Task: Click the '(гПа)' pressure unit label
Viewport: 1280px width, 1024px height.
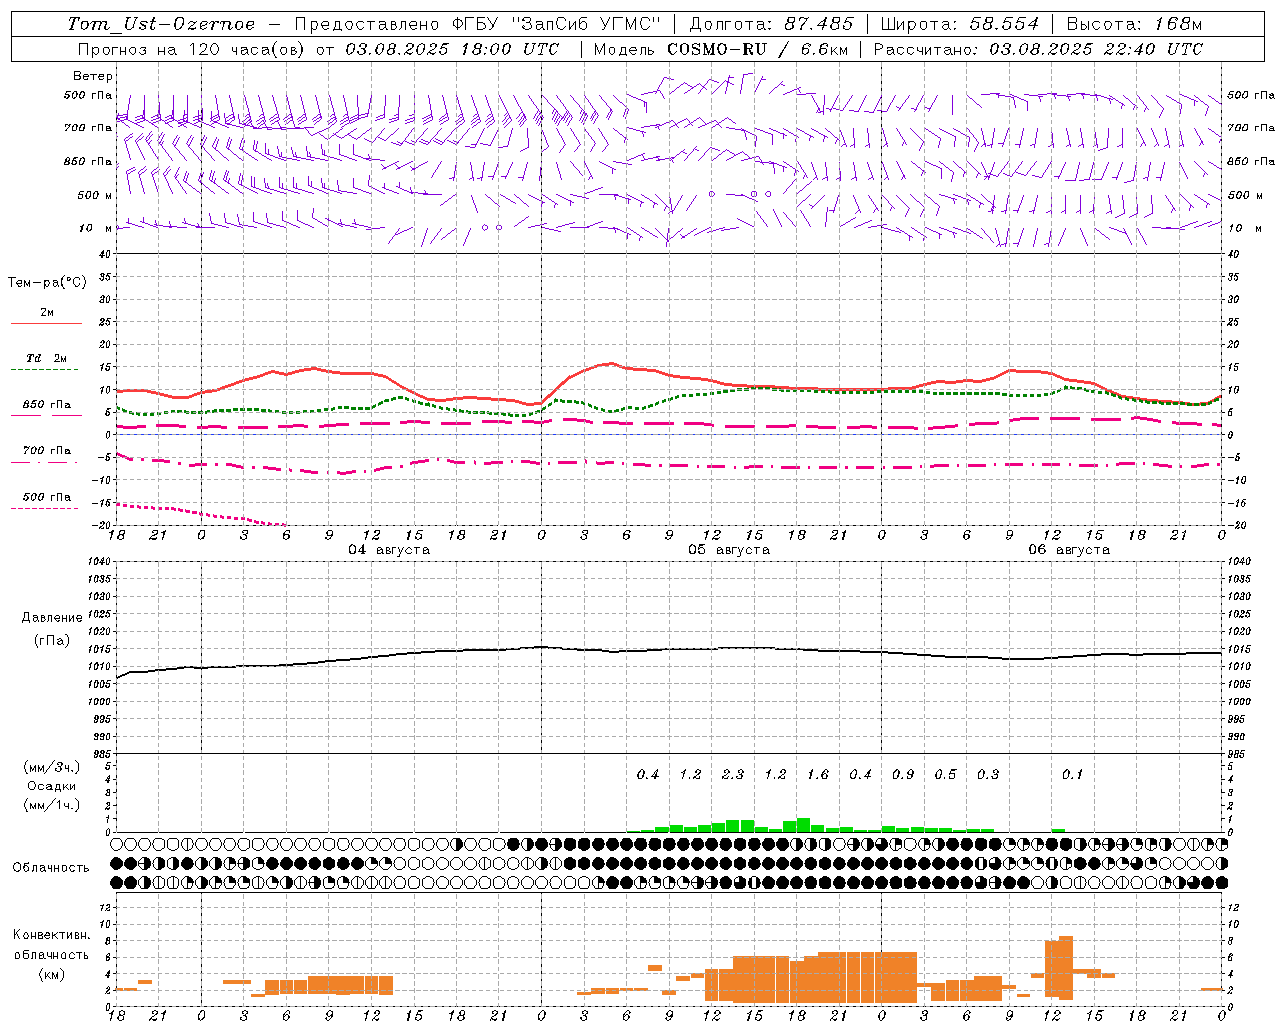Action: click(x=52, y=641)
